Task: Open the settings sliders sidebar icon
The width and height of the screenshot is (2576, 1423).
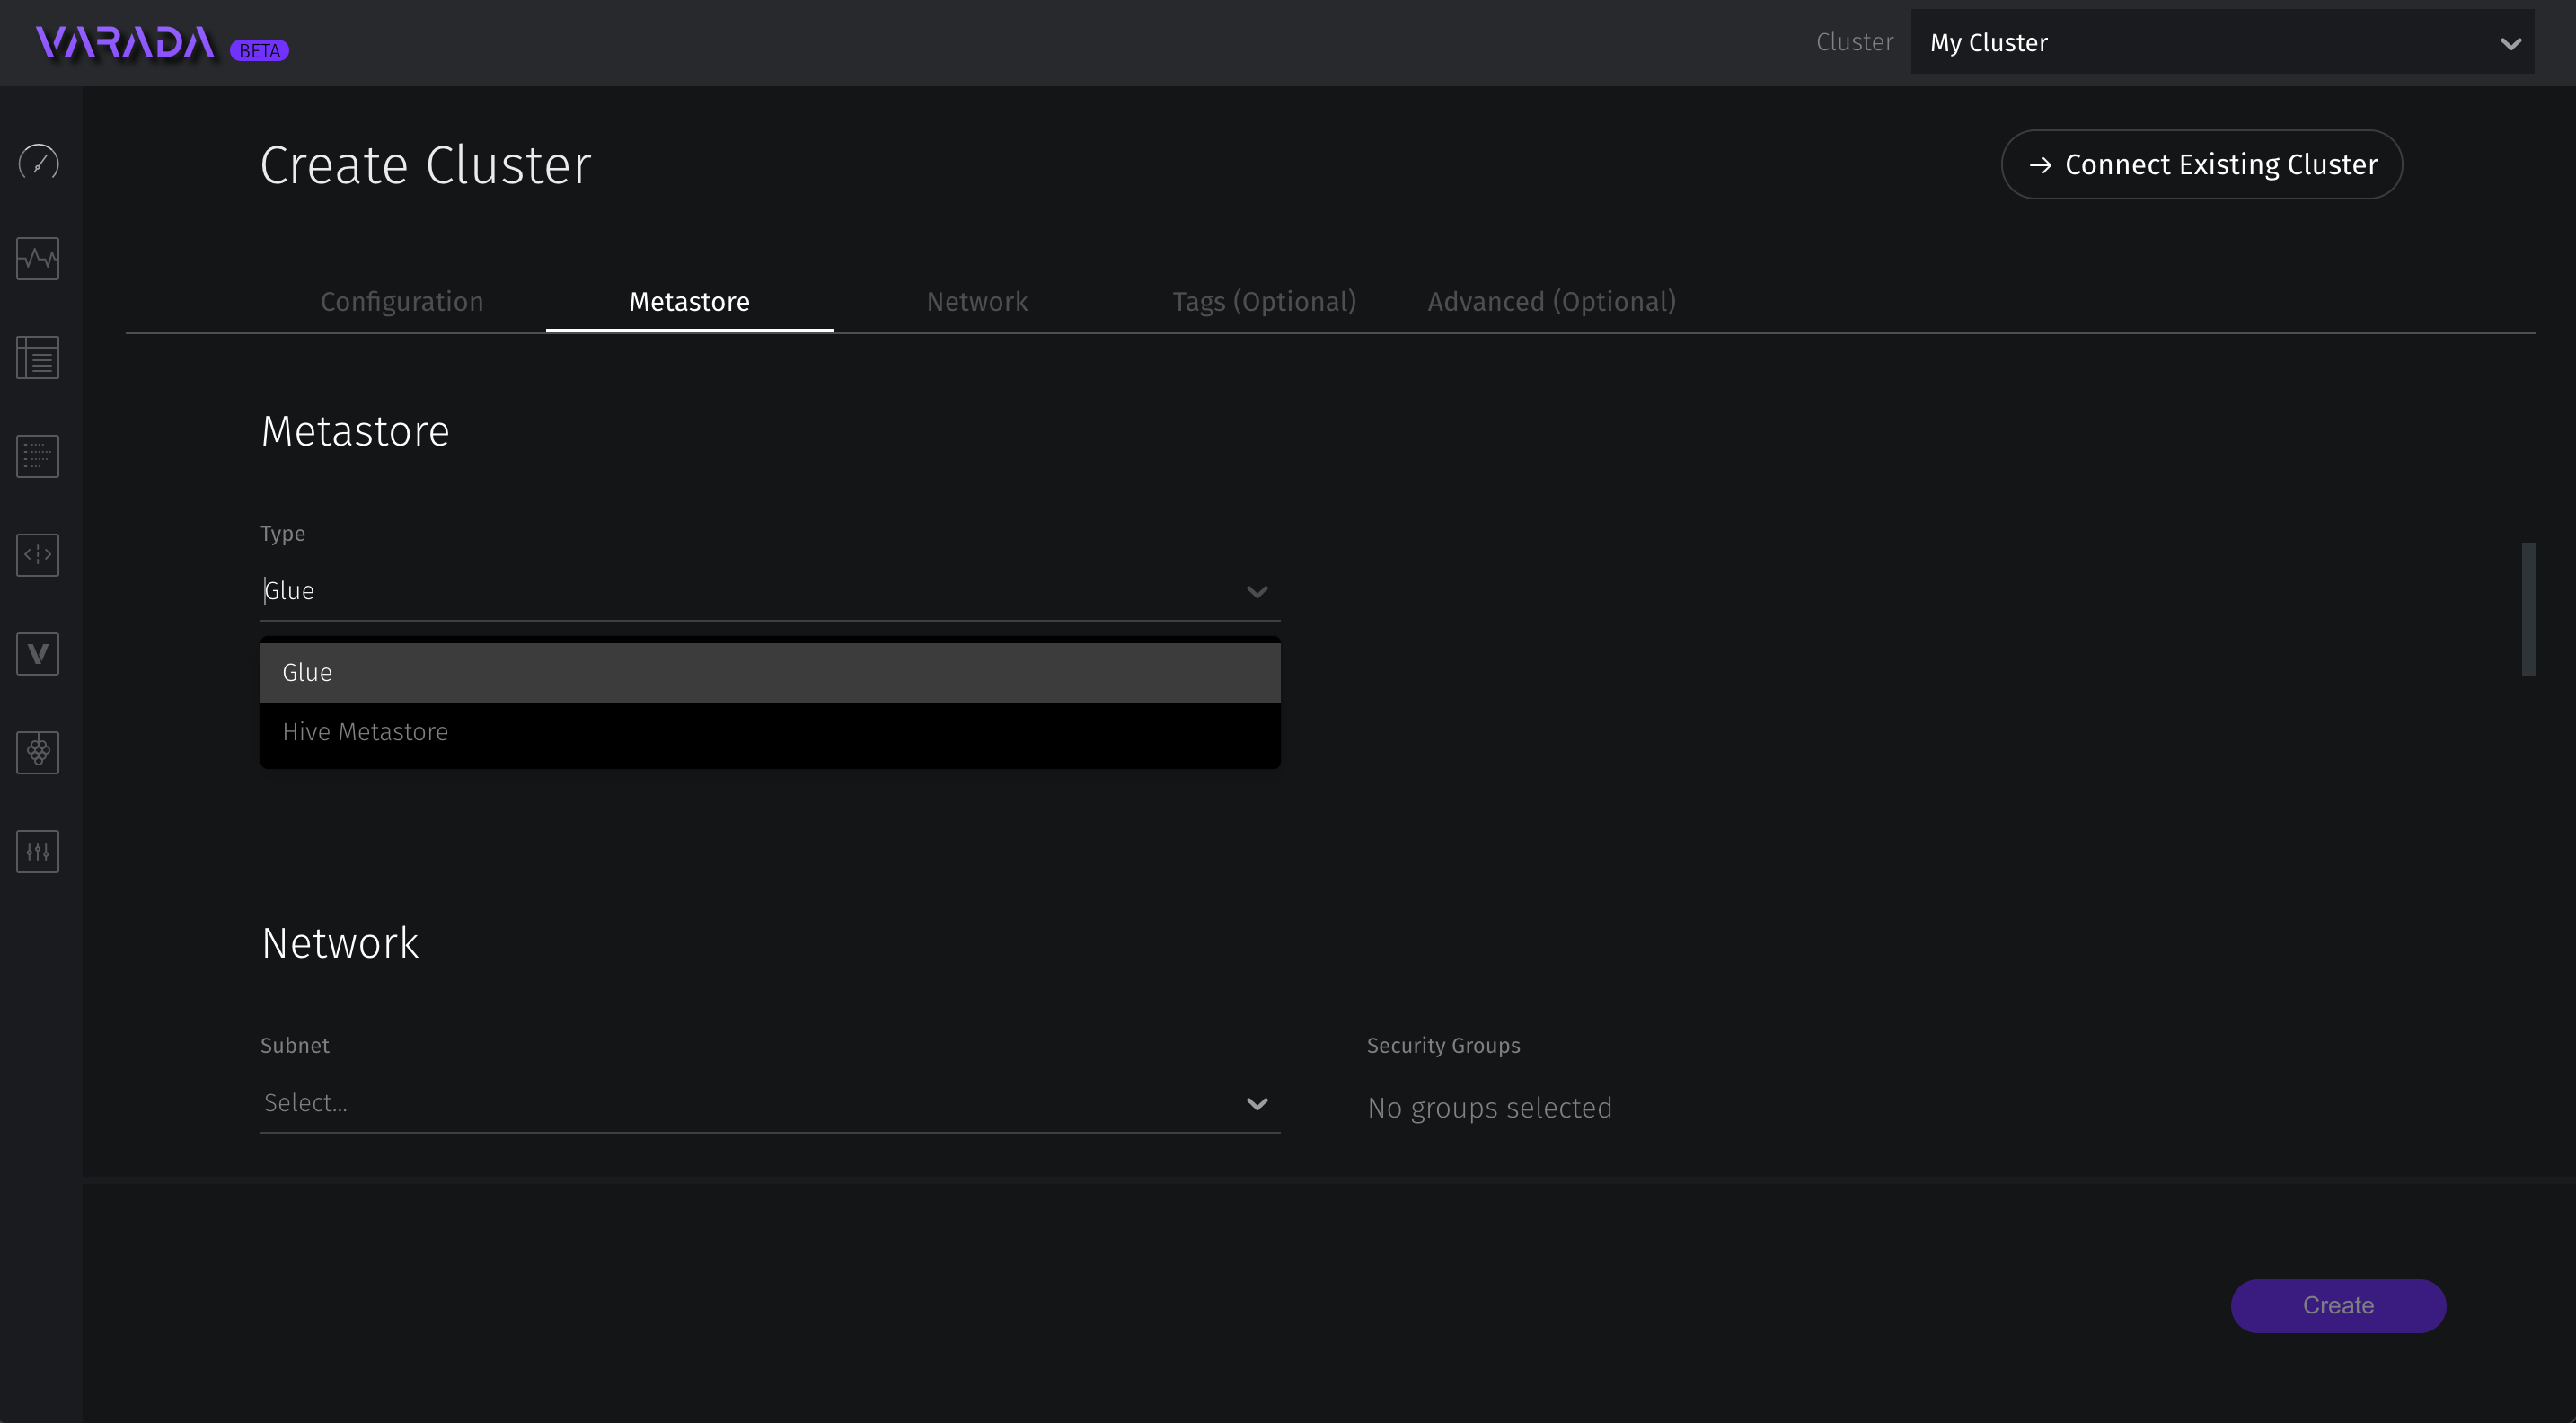Action: [38, 851]
